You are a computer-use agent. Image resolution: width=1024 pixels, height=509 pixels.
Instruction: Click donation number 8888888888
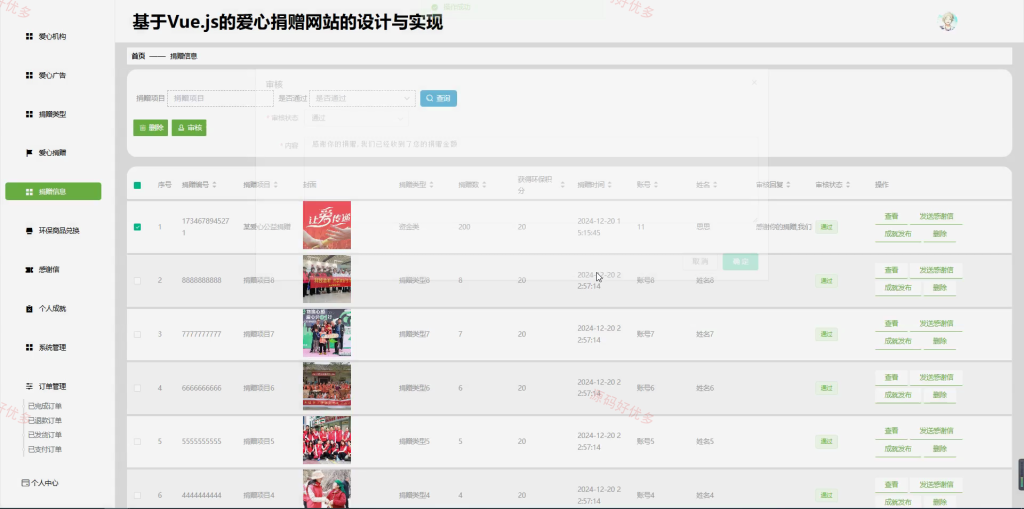click(202, 280)
